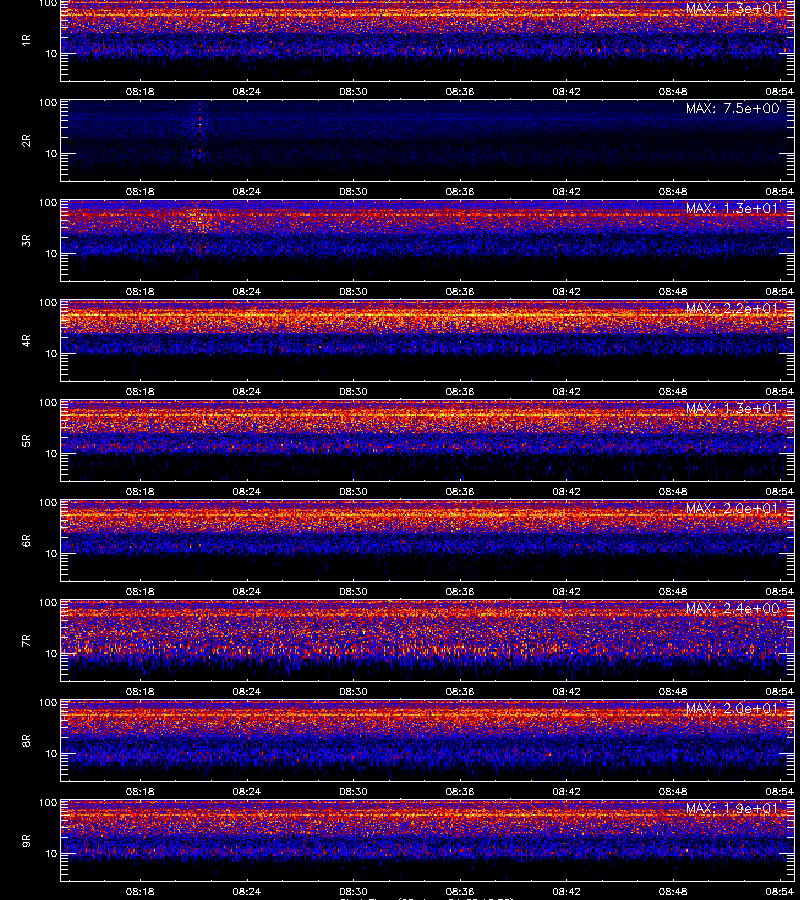Click the 6R panel axis label
Viewport: 800px width, 900px height.
26,540
